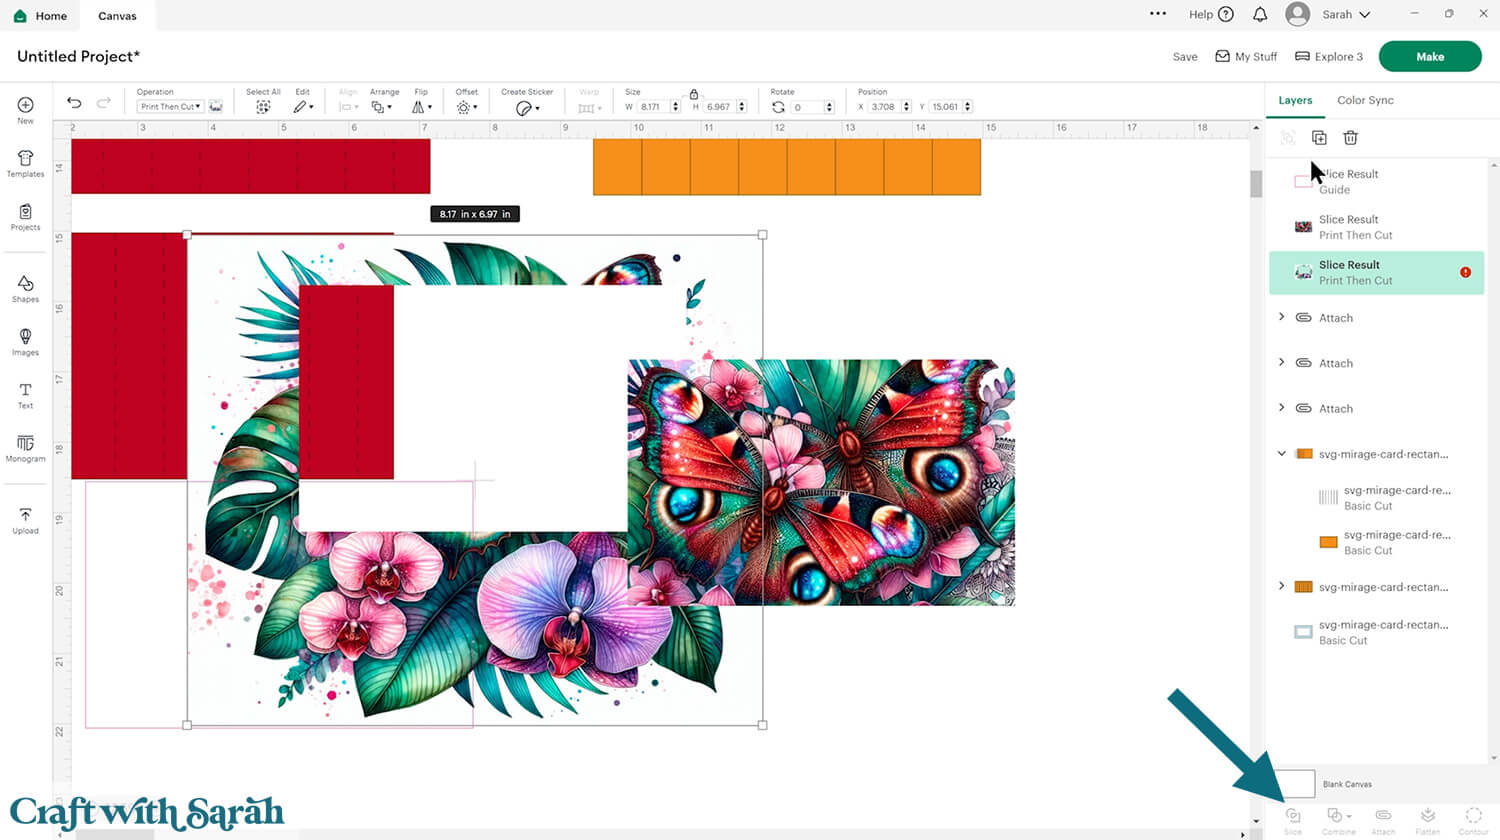Screen dimensions: 1500x840
Task: Collapse the expanded svg-mirage-card-rectan group
Action: 1282,454
